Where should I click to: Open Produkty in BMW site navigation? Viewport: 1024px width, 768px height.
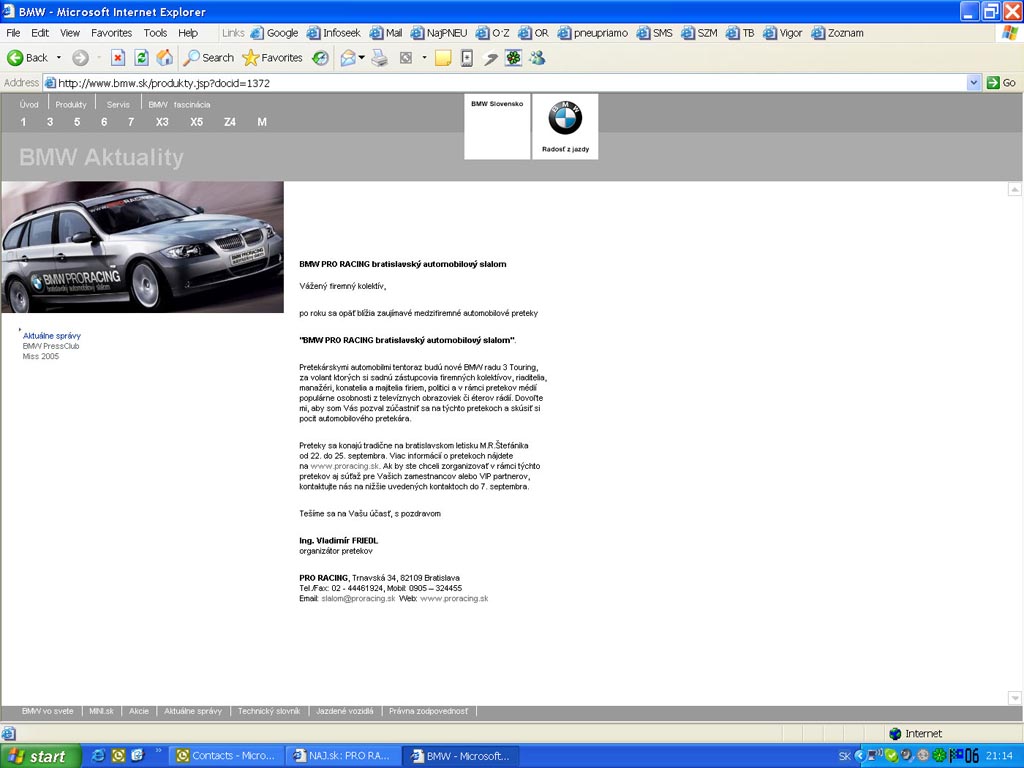click(x=71, y=104)
